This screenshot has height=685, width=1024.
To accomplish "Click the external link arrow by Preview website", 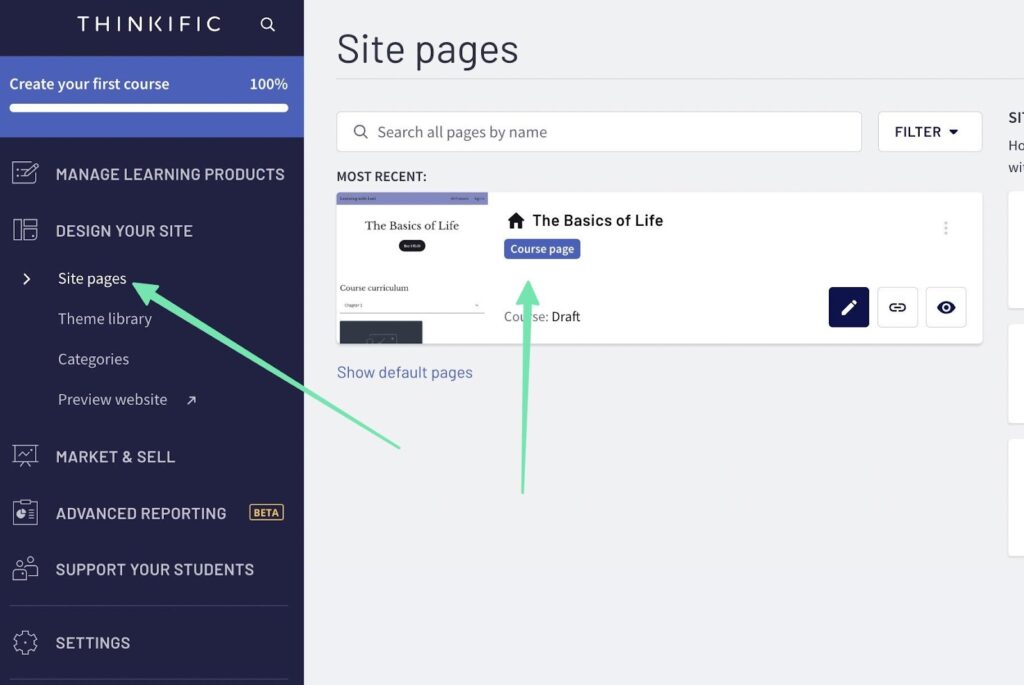I will tap(191, 400).
